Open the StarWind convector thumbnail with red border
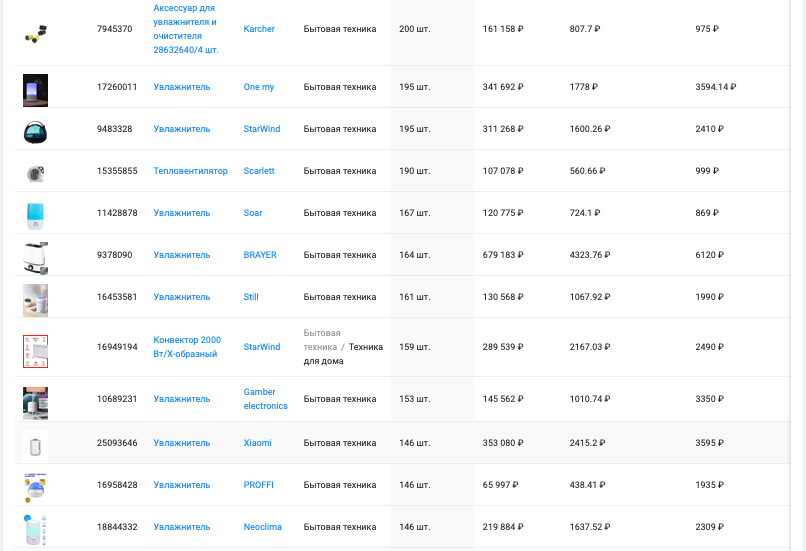Screen dimensions: 806x551 [x=35, y=352]
